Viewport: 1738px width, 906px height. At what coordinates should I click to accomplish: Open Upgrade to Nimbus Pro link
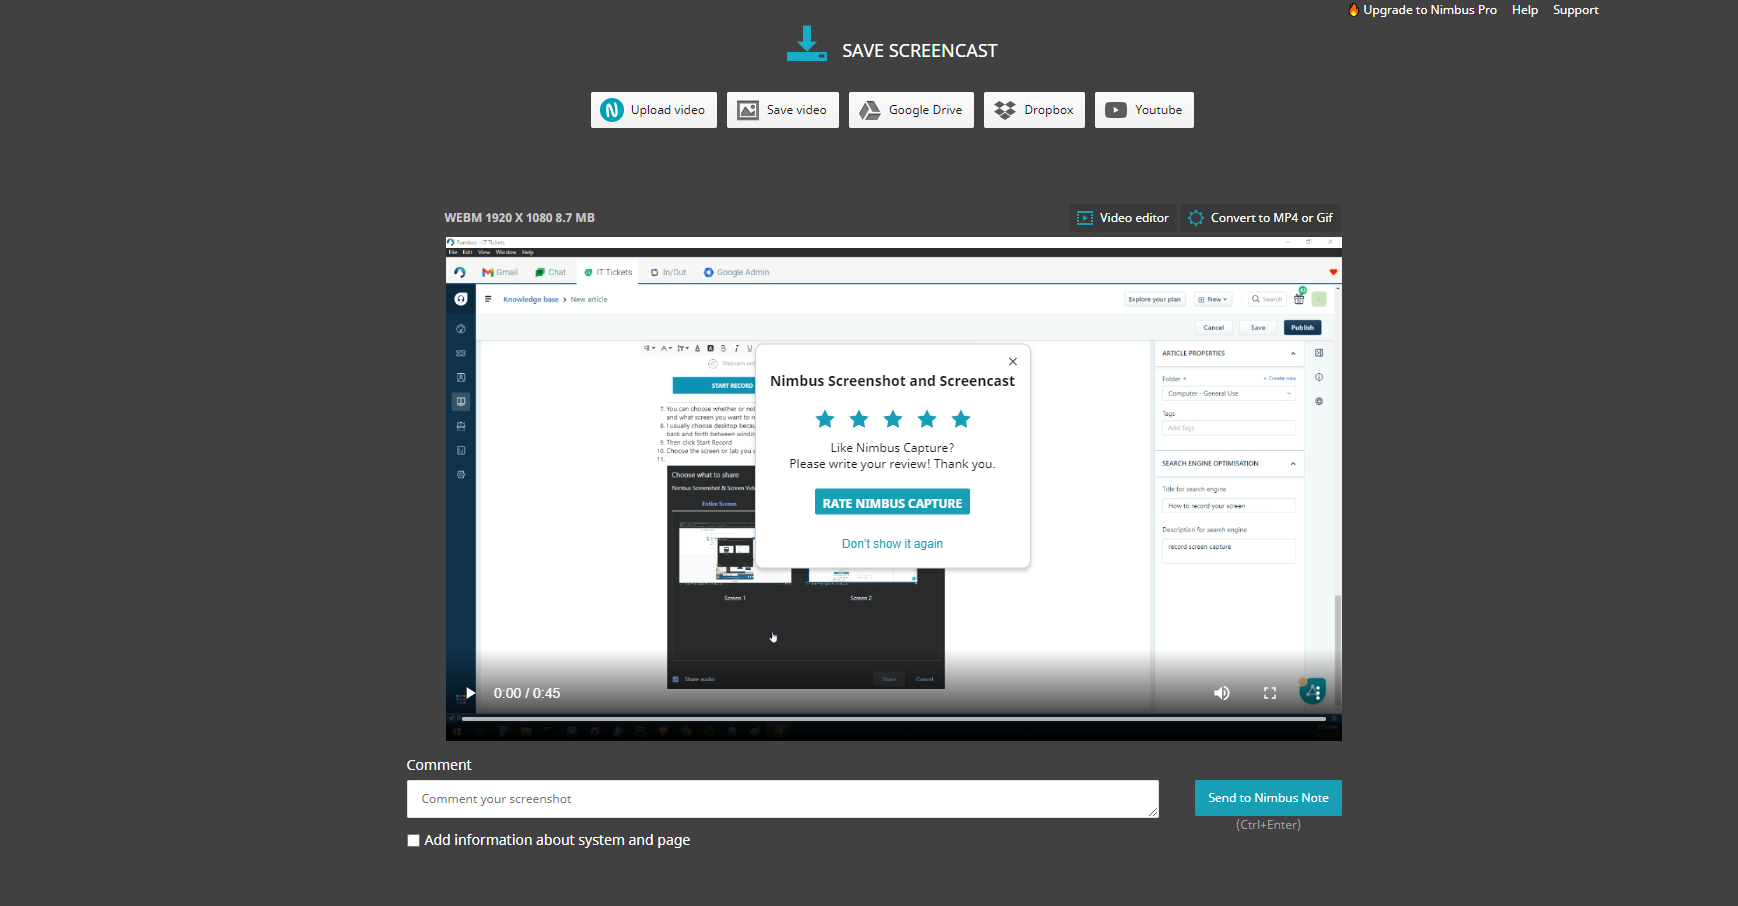click(1423, 10)
